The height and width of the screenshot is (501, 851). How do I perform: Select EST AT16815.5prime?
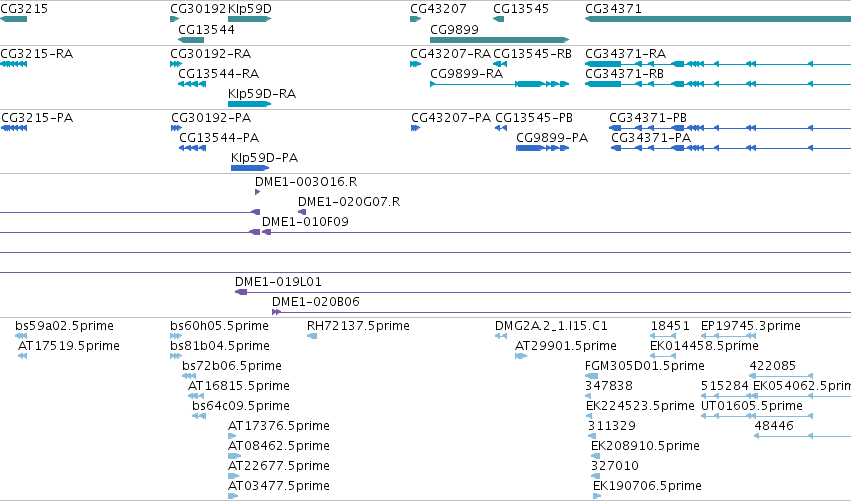tap(238, 386)
